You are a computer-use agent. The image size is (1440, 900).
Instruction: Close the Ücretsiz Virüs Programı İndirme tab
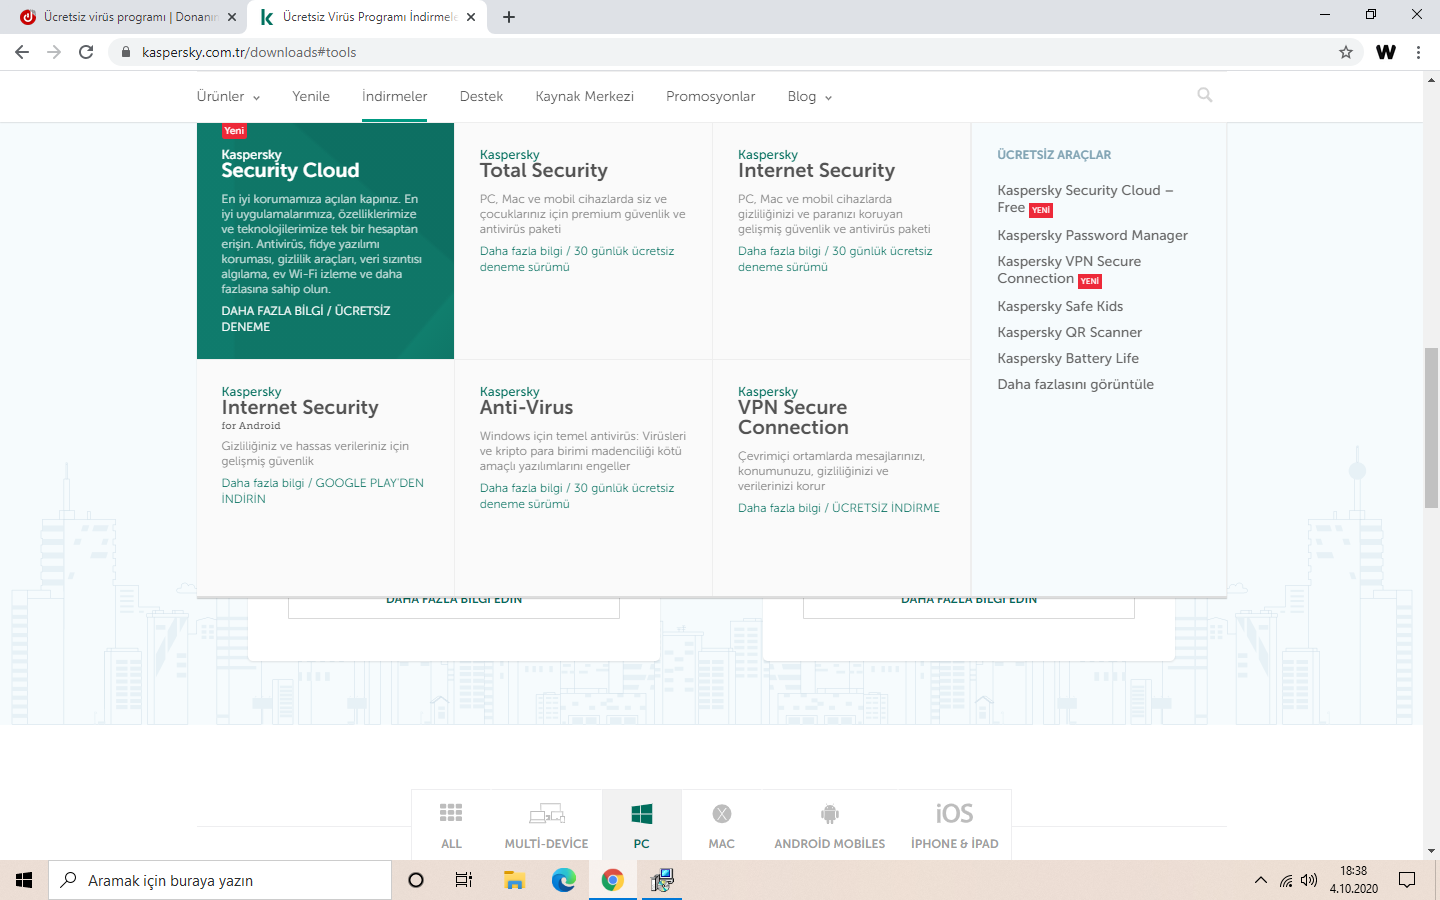[x=471, y=17]
